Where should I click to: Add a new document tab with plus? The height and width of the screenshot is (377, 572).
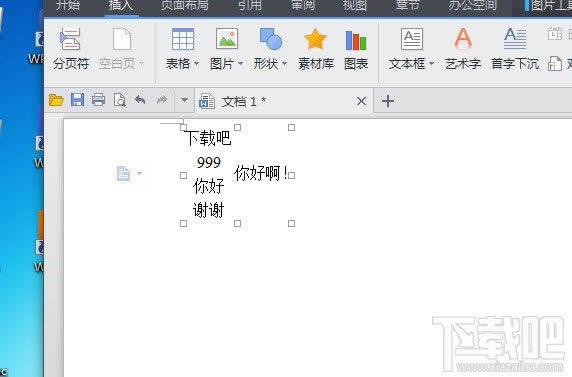tap(388, 101)
